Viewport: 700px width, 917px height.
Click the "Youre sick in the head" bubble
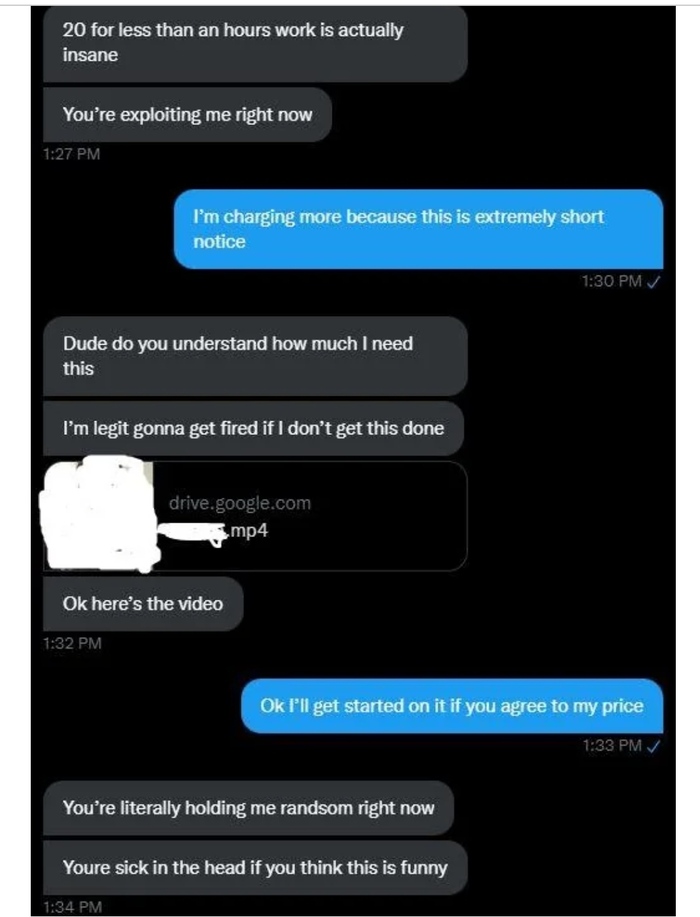(x=255, y=868)
